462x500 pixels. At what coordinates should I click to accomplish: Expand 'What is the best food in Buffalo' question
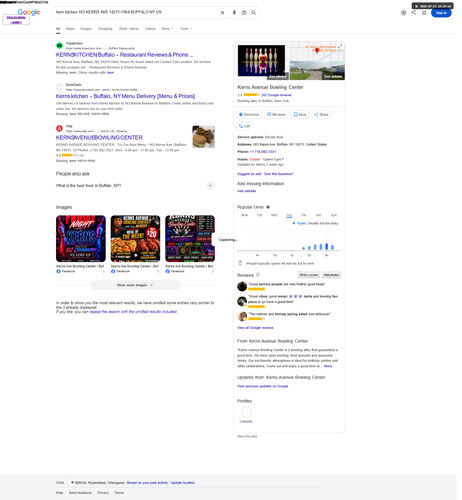(x=135, y=186)
